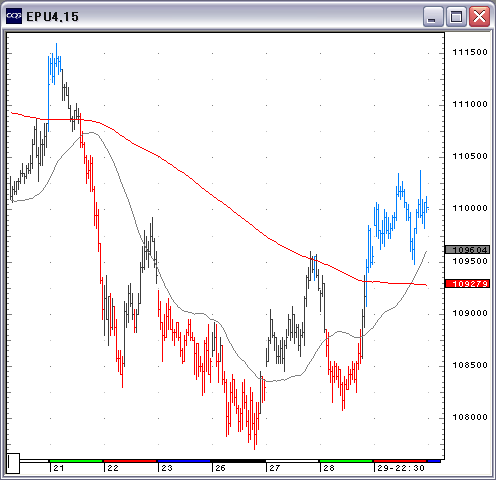
Task: Click the EPU4,15 window title text
Action: [52, 17]
